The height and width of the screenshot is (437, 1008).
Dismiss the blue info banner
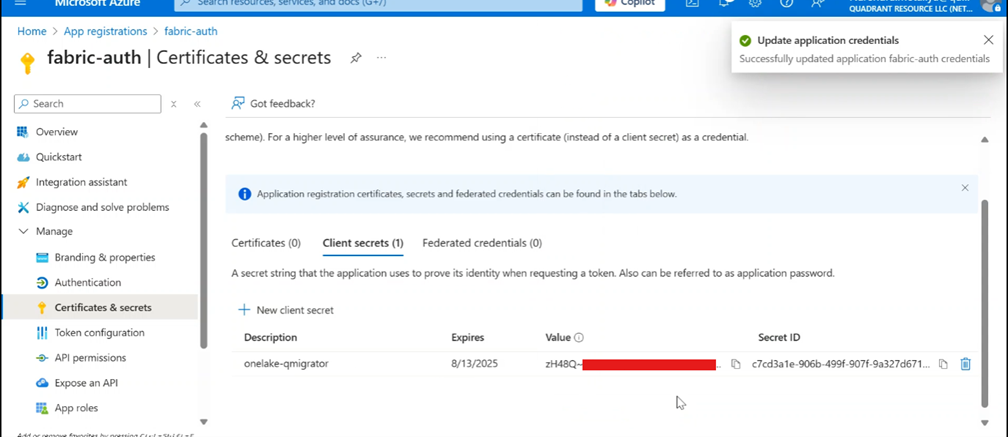[x=965, y=188]
